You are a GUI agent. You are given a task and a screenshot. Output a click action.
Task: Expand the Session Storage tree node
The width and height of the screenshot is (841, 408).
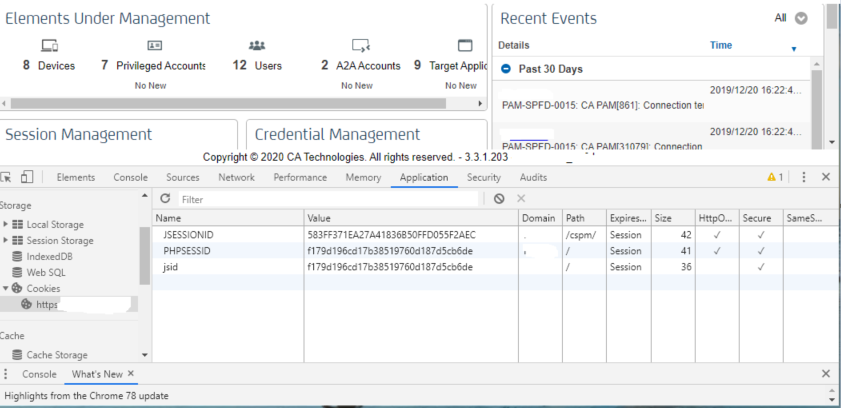click(6, 240)
